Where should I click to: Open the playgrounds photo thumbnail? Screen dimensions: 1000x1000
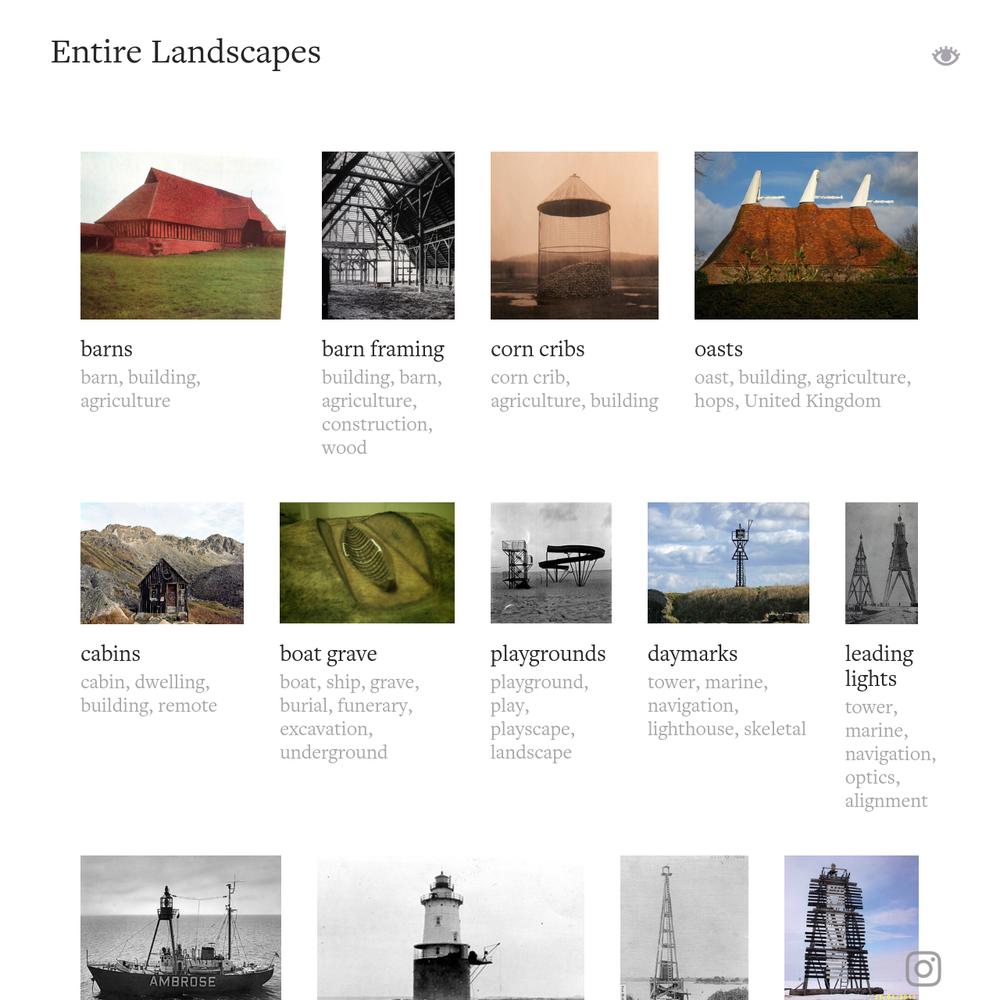pos(550,562)
